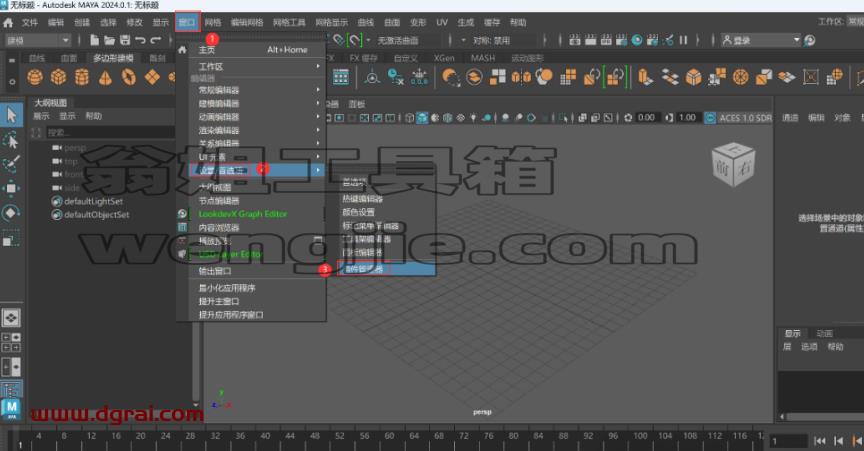Choose 最小化应用程序 menu entry
Screen dimensions: 864x451
click(227, 288)
